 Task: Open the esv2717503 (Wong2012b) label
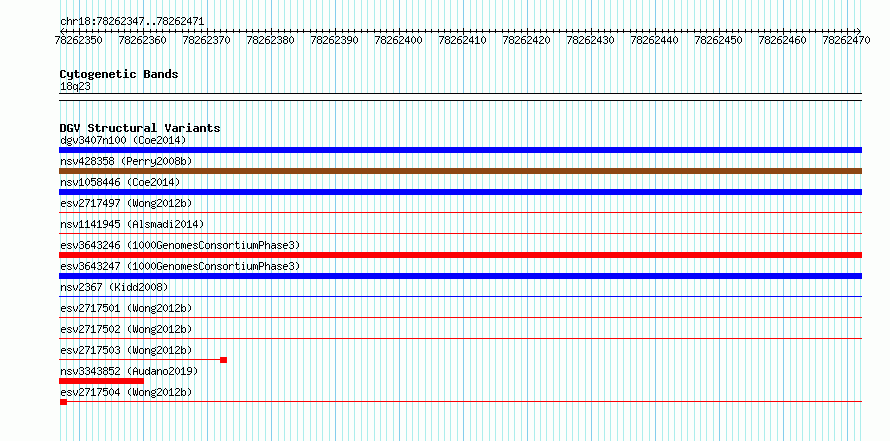pos(126,350)
